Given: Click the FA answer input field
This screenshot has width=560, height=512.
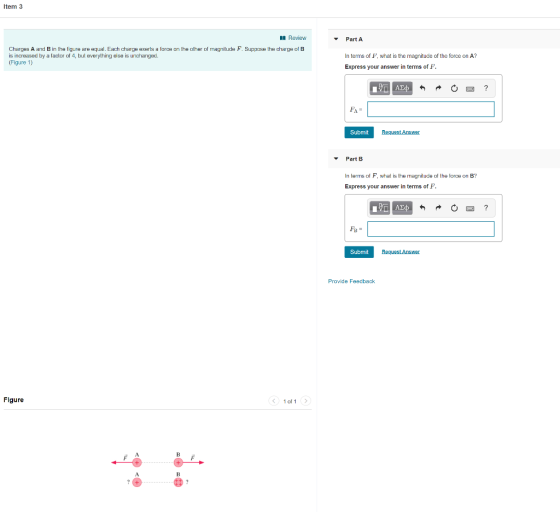Looking at the screenshot, I should [431, 109].
